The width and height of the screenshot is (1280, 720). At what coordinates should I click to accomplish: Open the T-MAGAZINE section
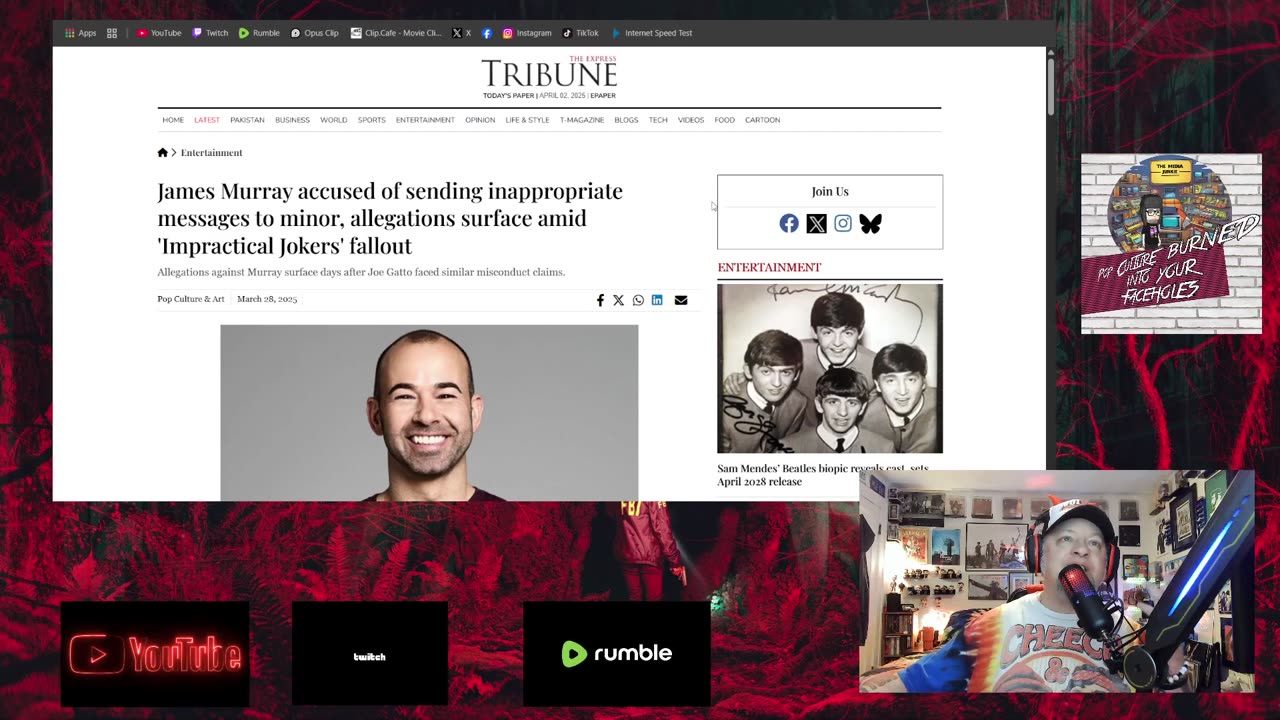click(582, 120)
